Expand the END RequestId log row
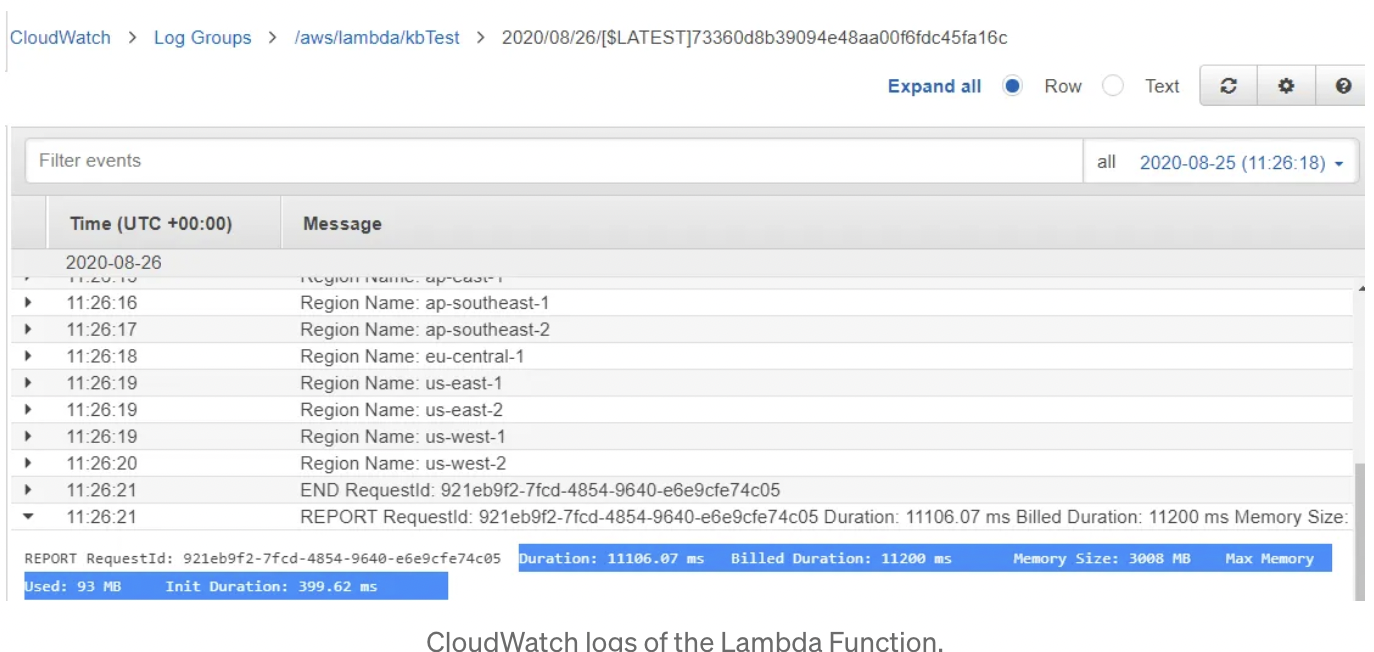1374x652 pixels. coord(28,490)
